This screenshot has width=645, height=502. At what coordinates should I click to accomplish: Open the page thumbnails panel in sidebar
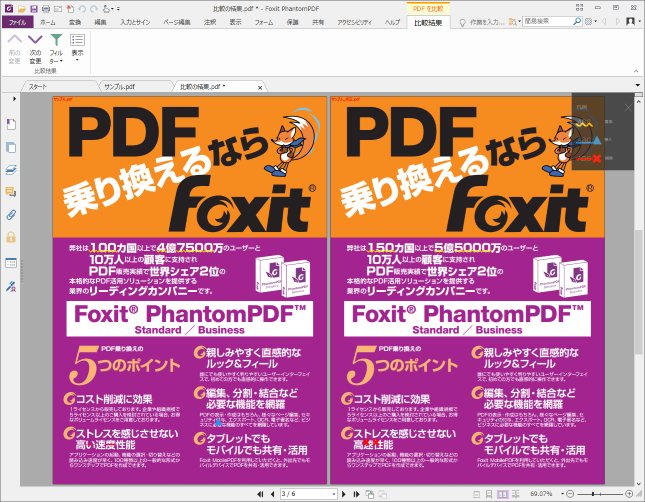click(11, 147)
